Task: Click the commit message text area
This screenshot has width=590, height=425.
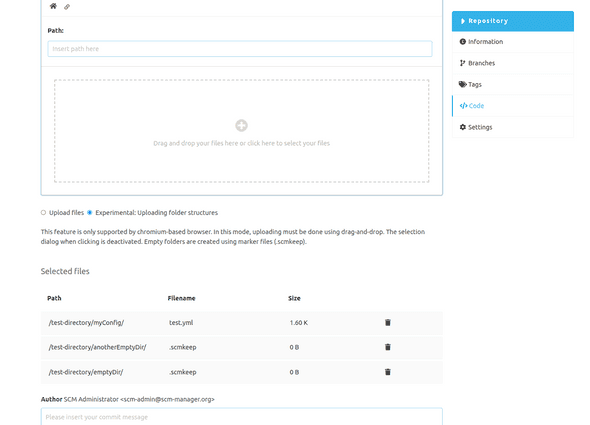Action: coord(242,417)
